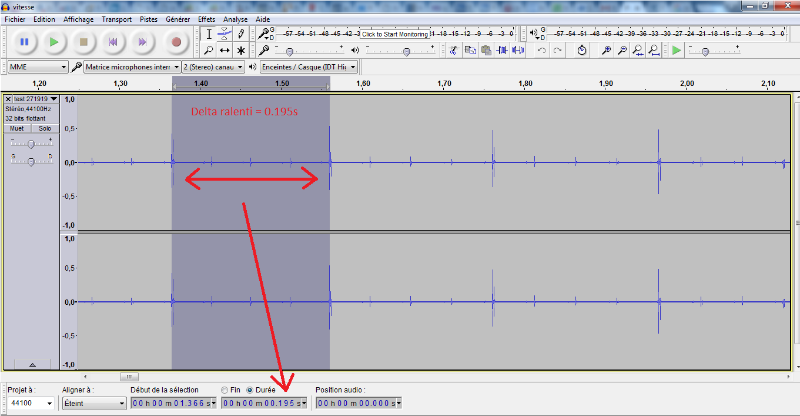Click the 1,80 mark on the timeline ruler
This screenshot has height=416, width=800.
526,83
